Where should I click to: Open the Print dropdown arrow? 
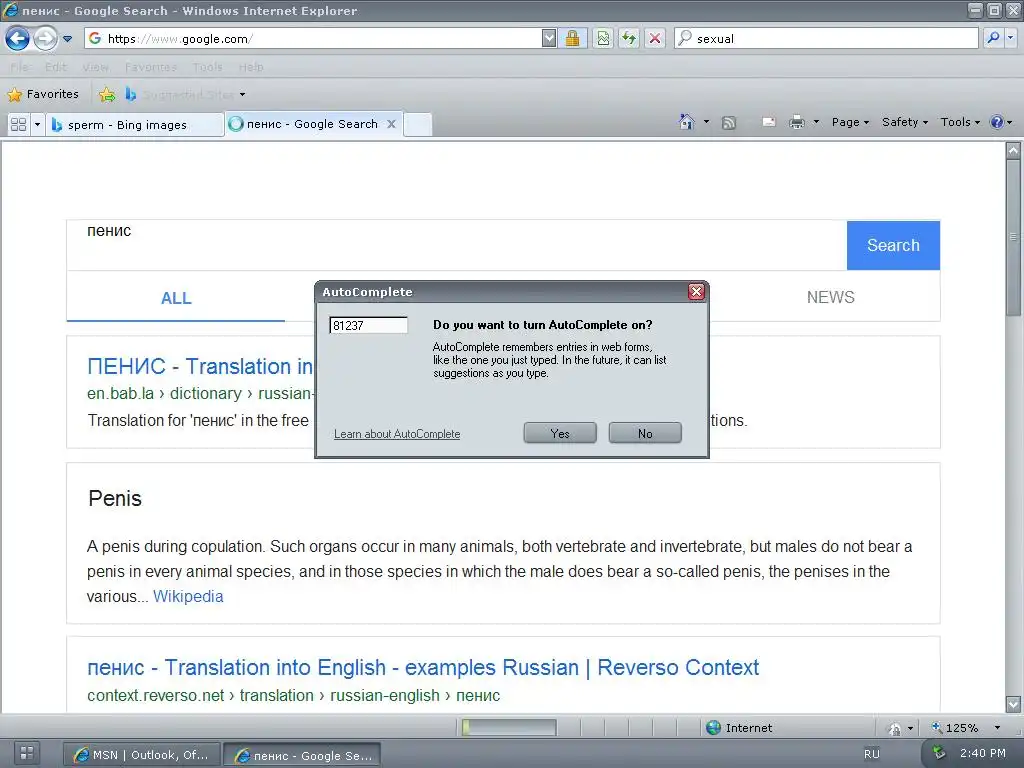(816, 121)
